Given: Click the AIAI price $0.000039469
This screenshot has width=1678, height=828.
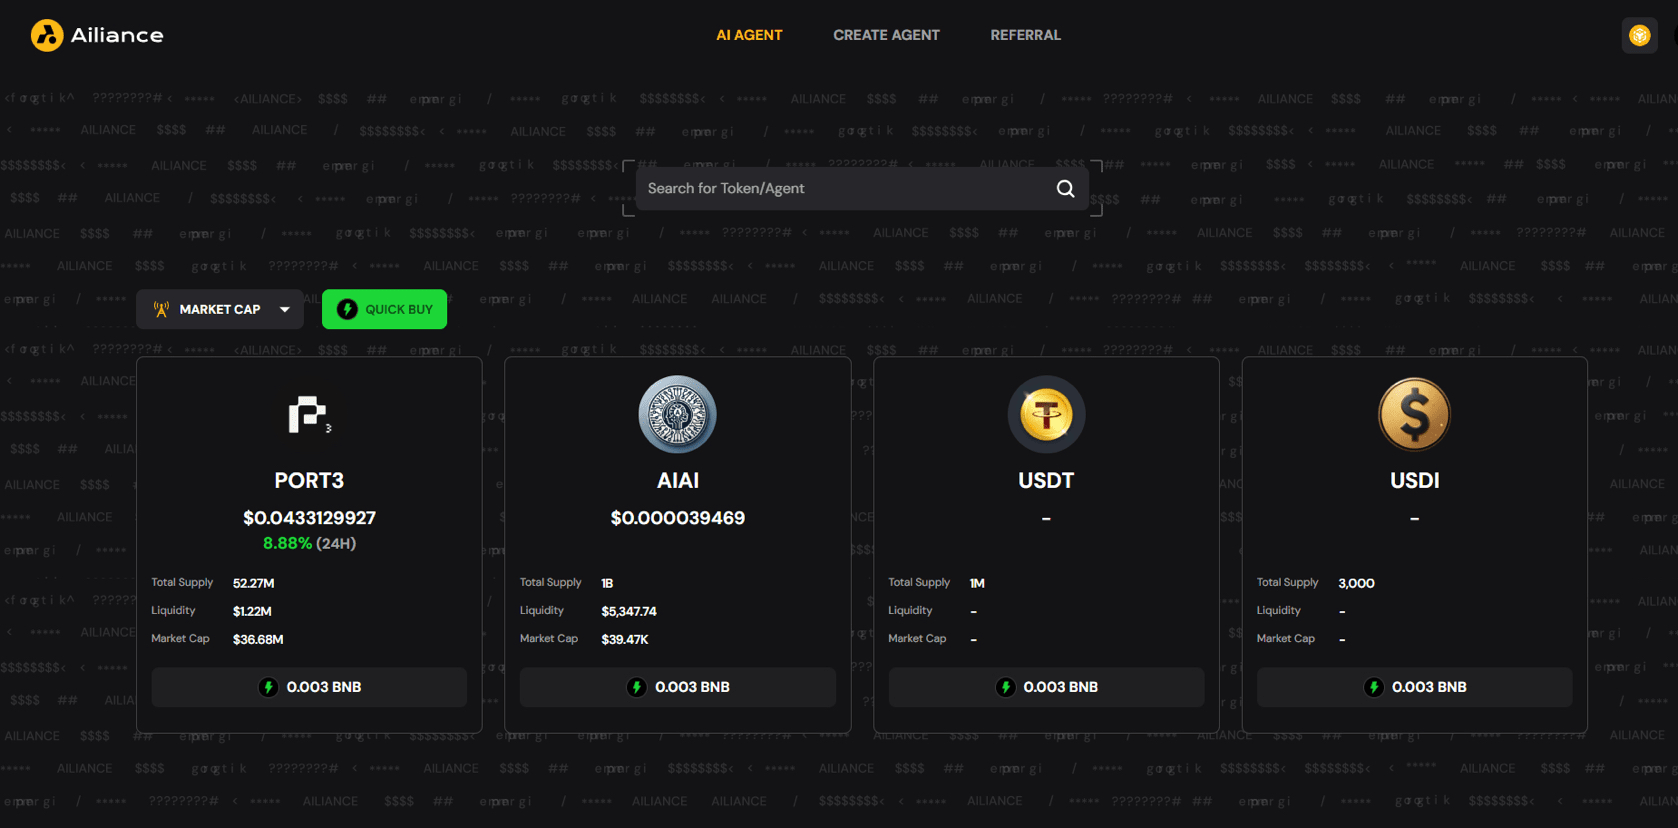Looking at the screenshot, I should [x=678, y=518].
